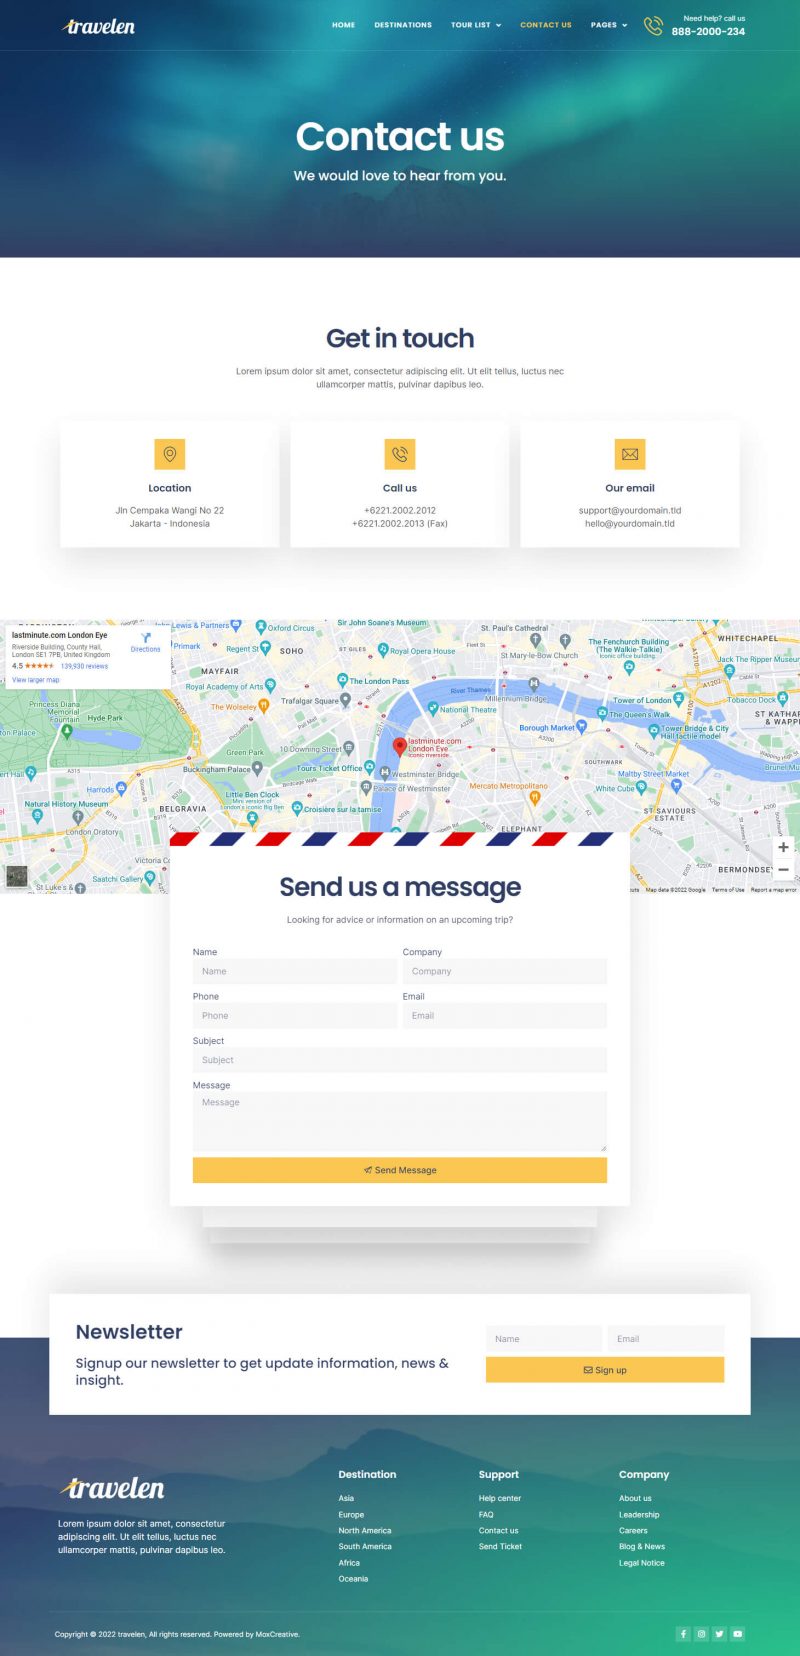This screenshot has height=1656, width=800.
Task: Click the yellow phone call icon
Action: pos(399,454)
